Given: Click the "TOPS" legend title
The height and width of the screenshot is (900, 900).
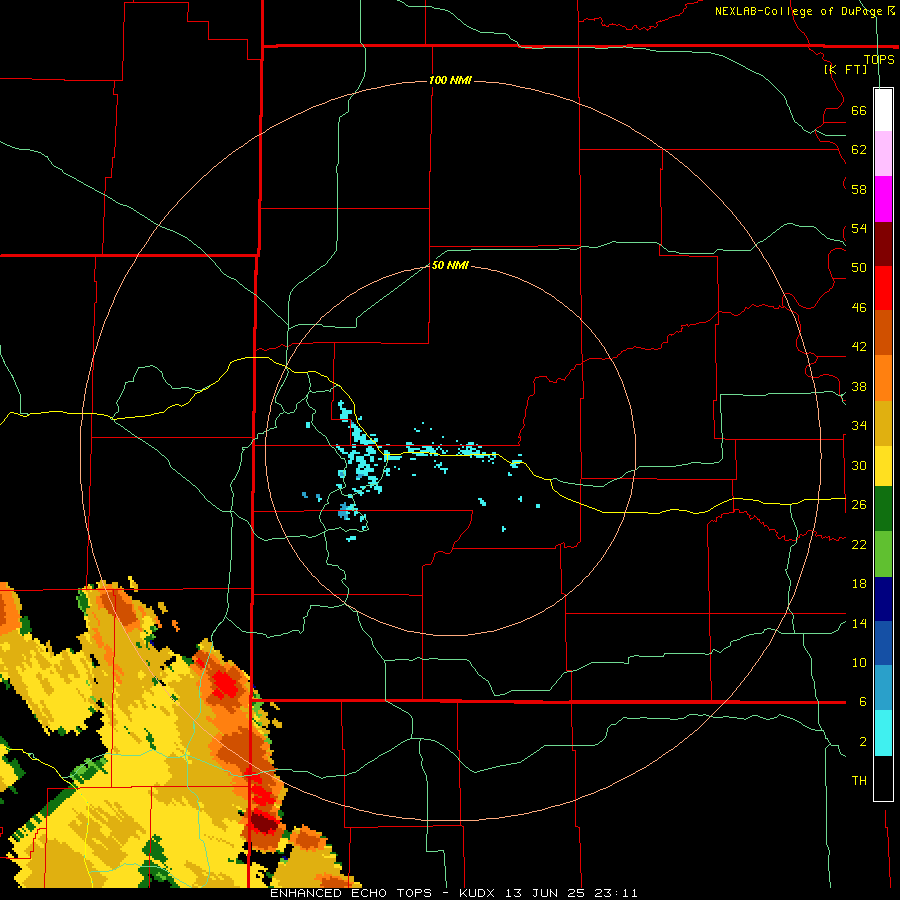Looking at the screenshot, I should pyautogui.click(x=879, y=59).
